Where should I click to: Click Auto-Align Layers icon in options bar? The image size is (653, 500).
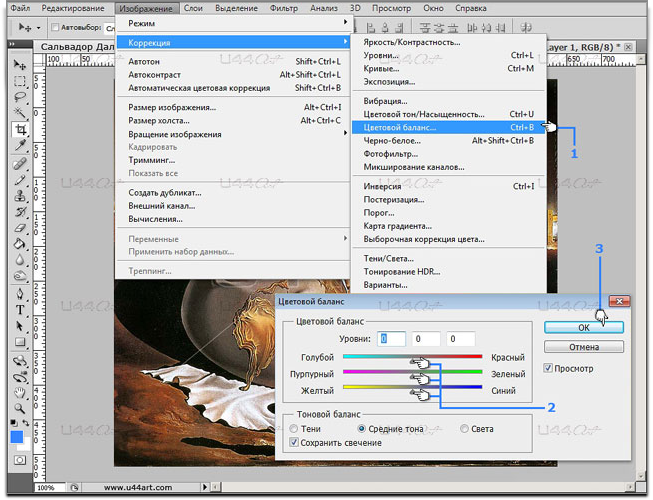pyautogui.click(x=526, y=28)
